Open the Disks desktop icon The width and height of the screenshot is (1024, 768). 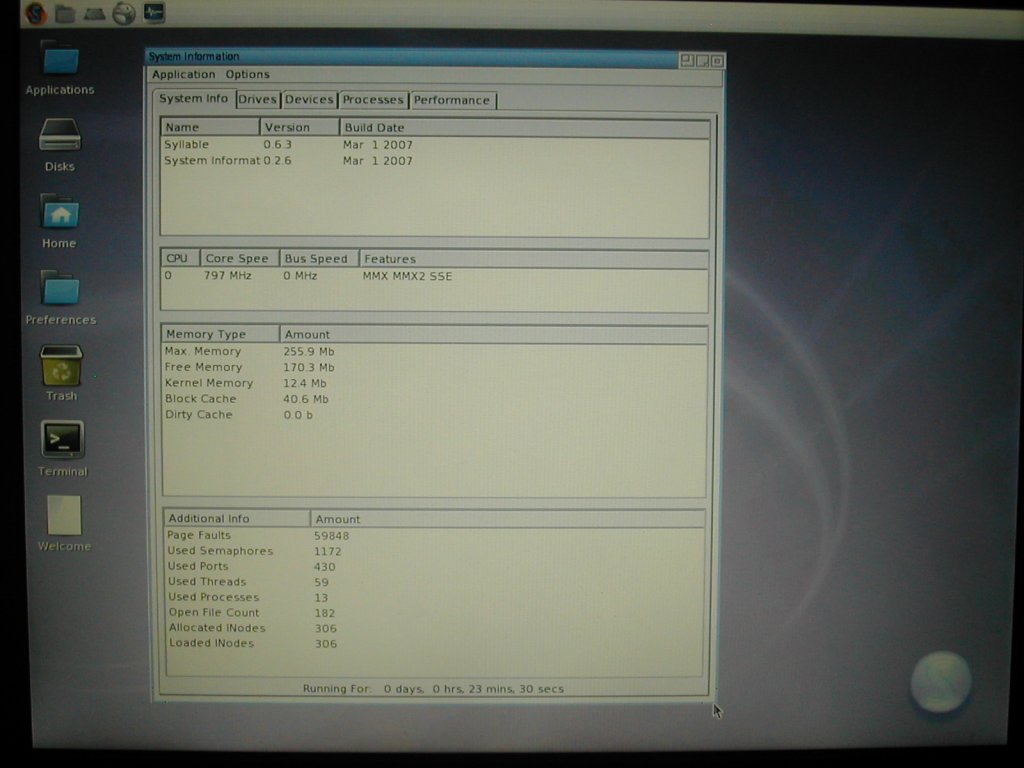60,135
